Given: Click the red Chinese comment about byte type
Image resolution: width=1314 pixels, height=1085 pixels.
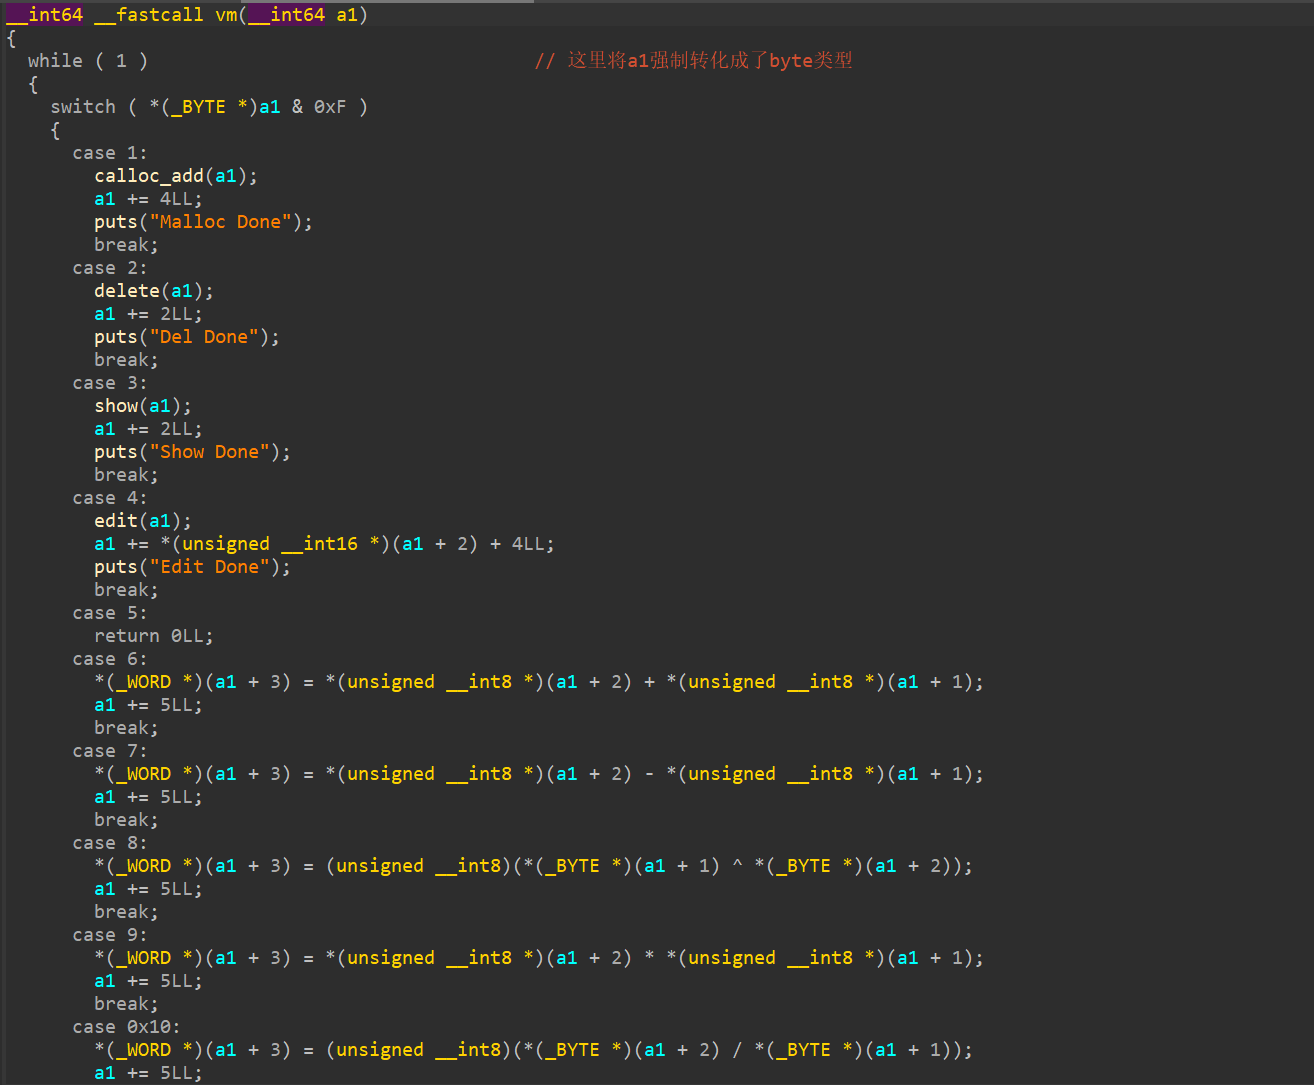Looking at the screenshot, I should click(694, 61).
